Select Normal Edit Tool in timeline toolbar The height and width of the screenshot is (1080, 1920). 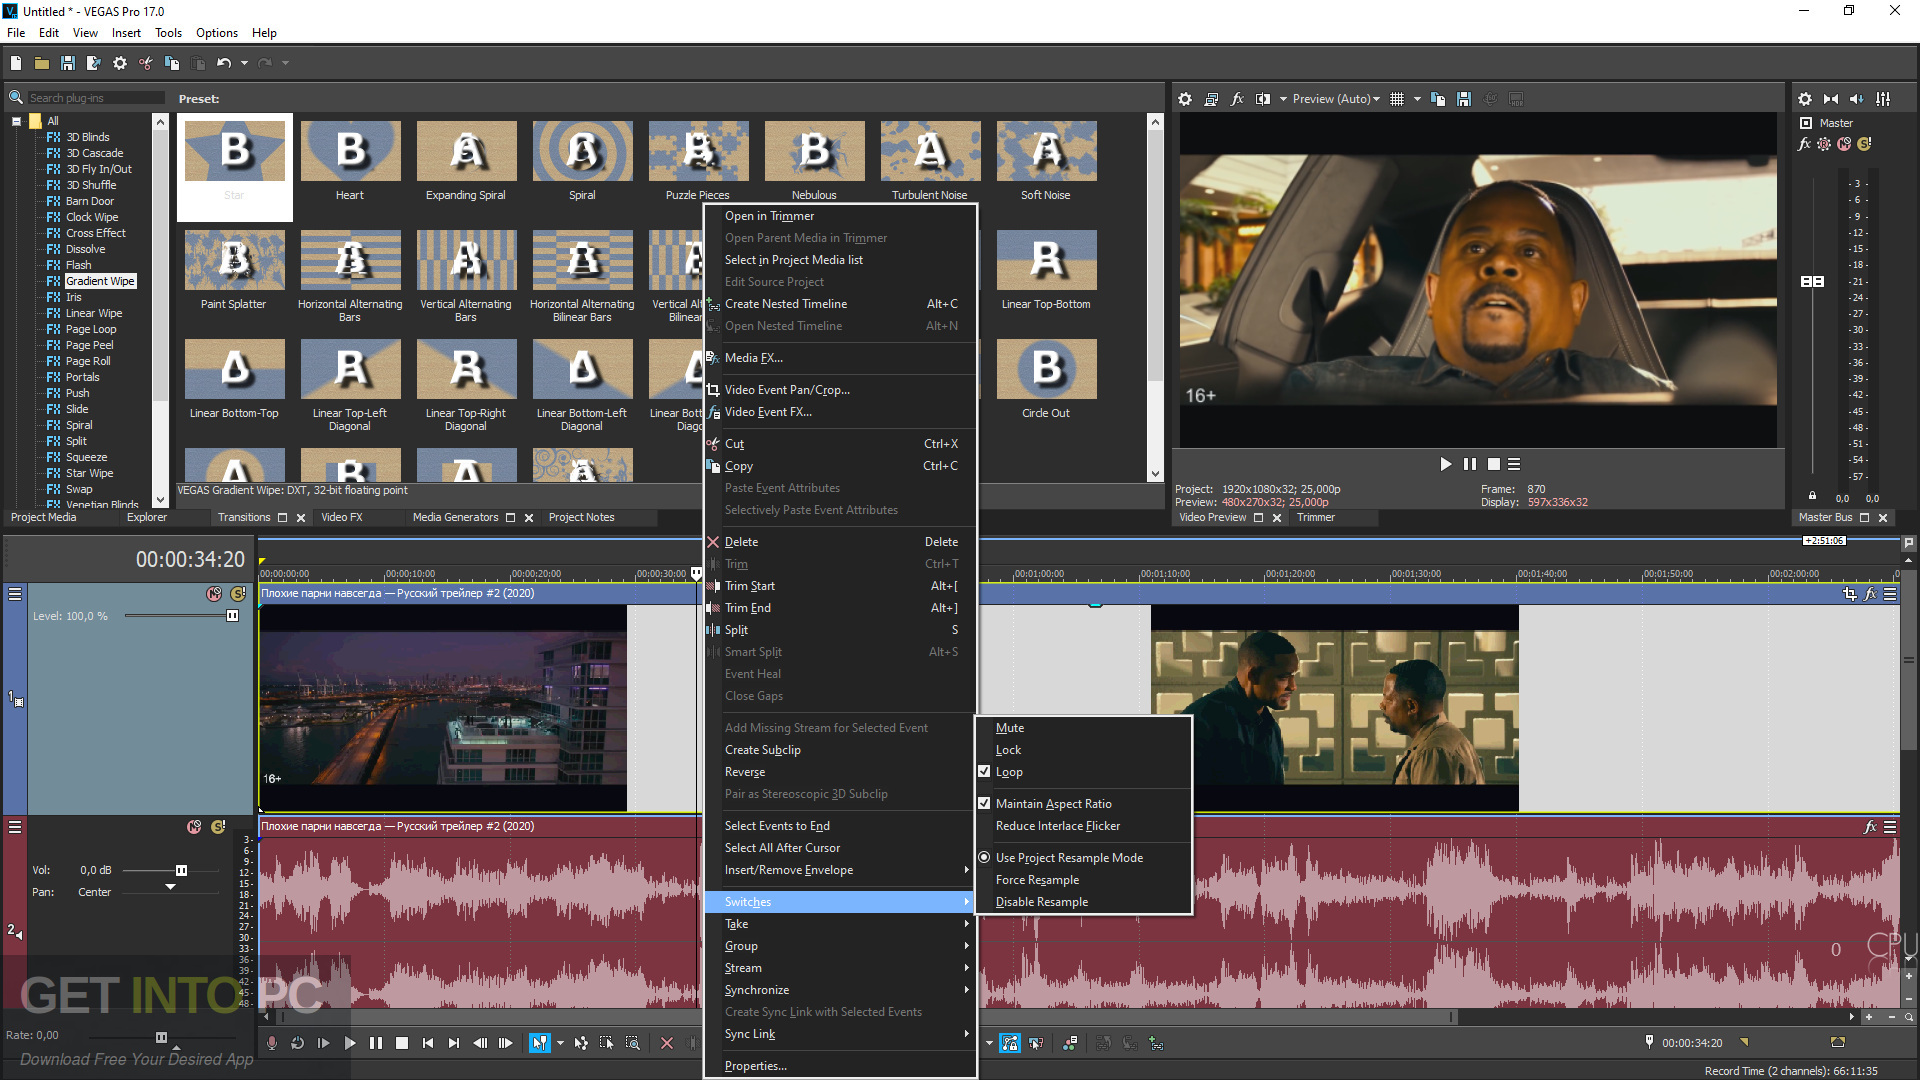click(540, 1043)
